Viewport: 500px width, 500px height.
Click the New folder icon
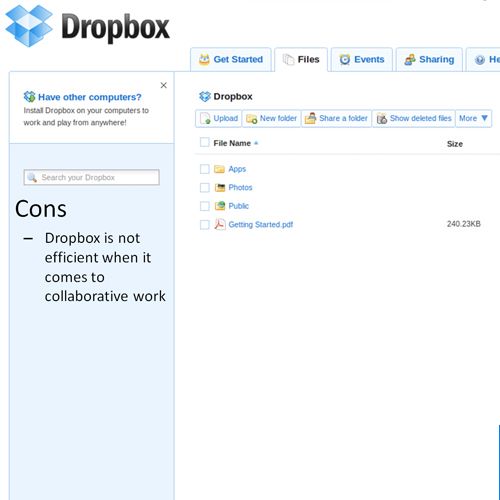tap(251, 119)
